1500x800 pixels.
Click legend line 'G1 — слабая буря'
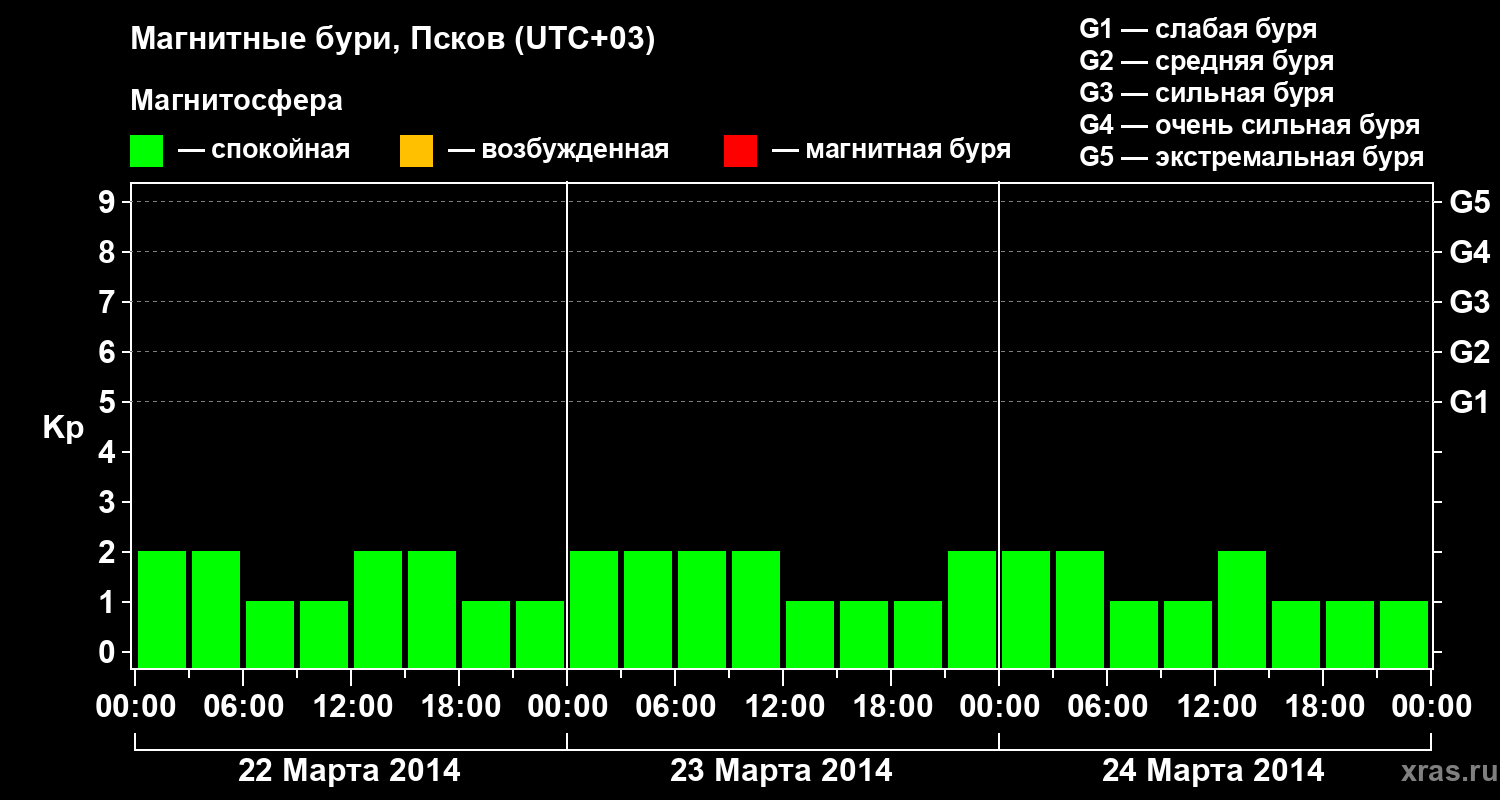pyautogui.click(x=1198, y=29)
